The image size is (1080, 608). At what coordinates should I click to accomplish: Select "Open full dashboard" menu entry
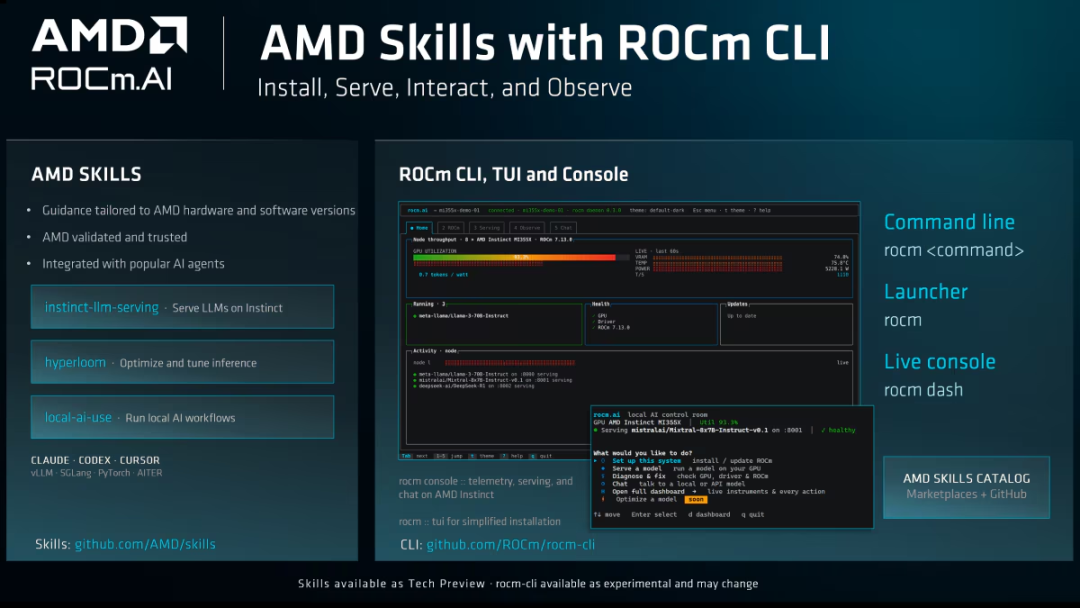[648, 491]
